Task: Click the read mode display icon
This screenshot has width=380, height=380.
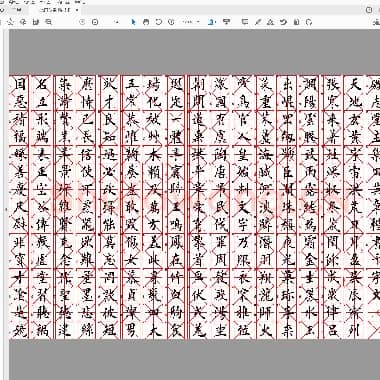Action: click(227, 22)
